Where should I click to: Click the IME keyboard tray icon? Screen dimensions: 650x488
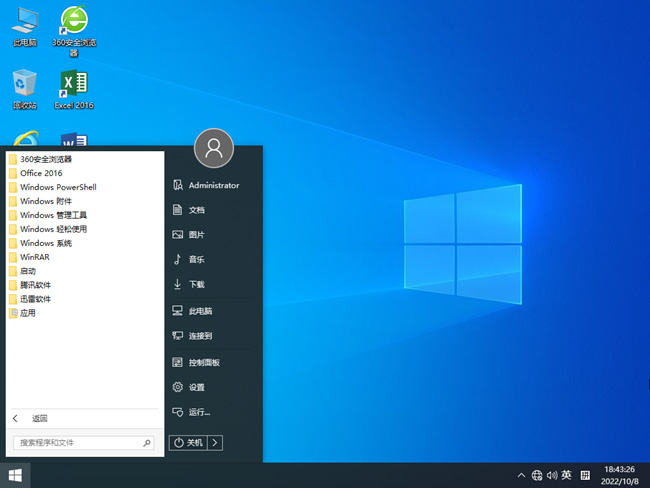click(585, 475)
